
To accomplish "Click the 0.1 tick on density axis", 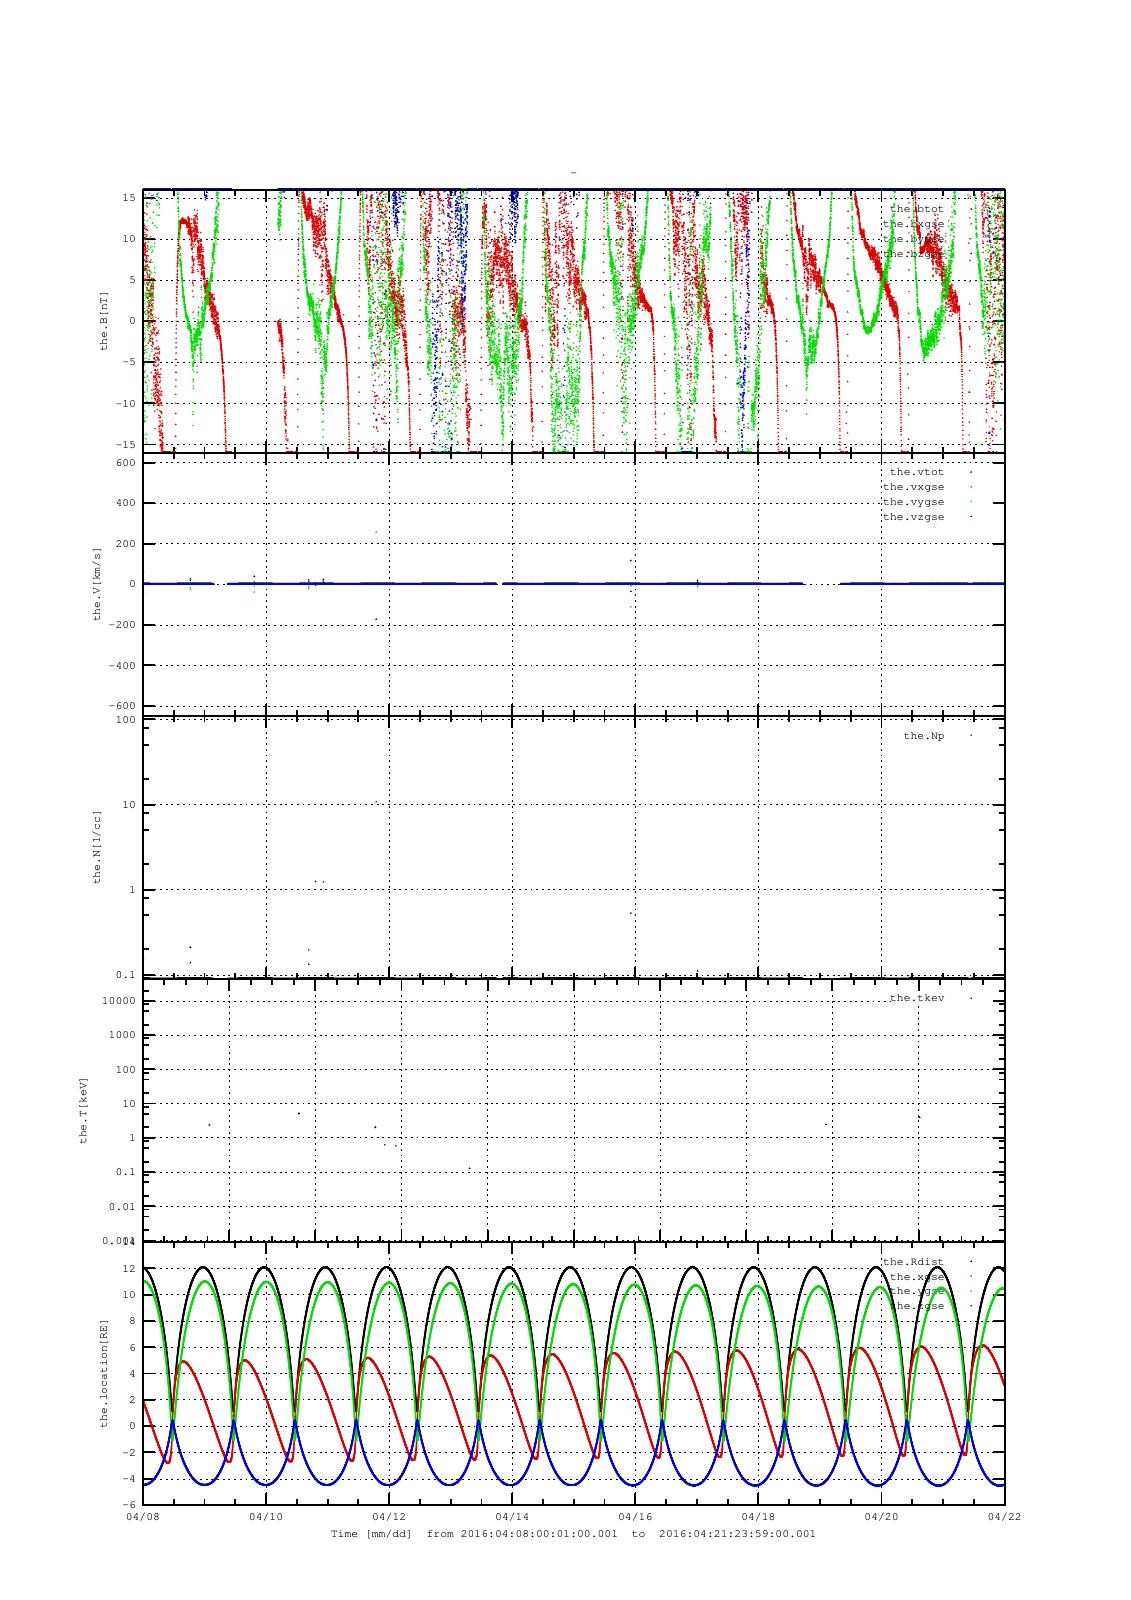I will coord(125,975).
